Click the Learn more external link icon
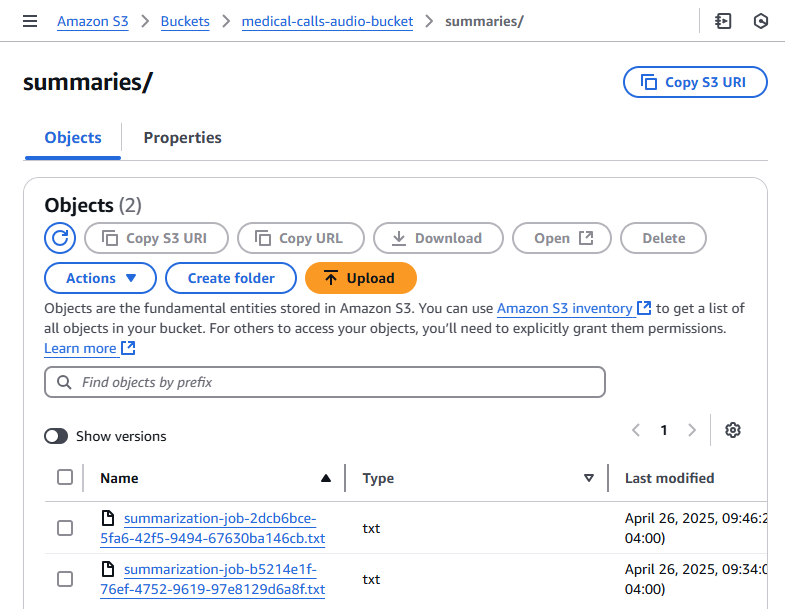 coord(128,348)
